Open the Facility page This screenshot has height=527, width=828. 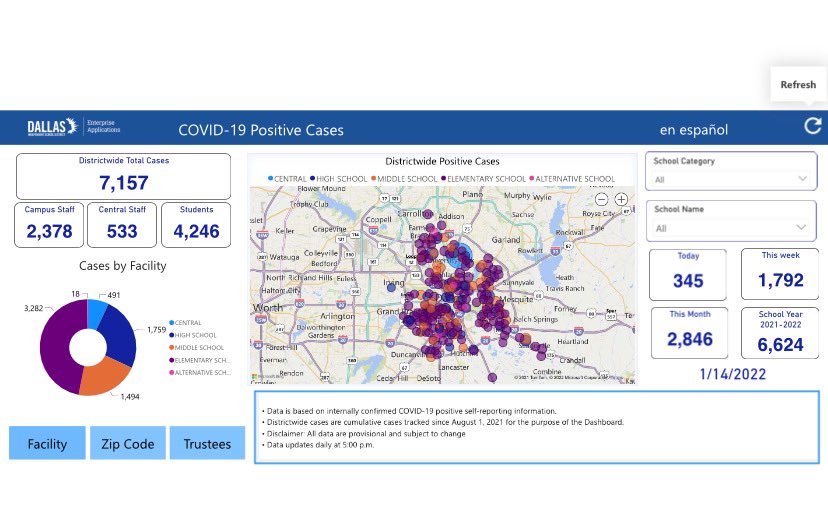click(47, 443)
